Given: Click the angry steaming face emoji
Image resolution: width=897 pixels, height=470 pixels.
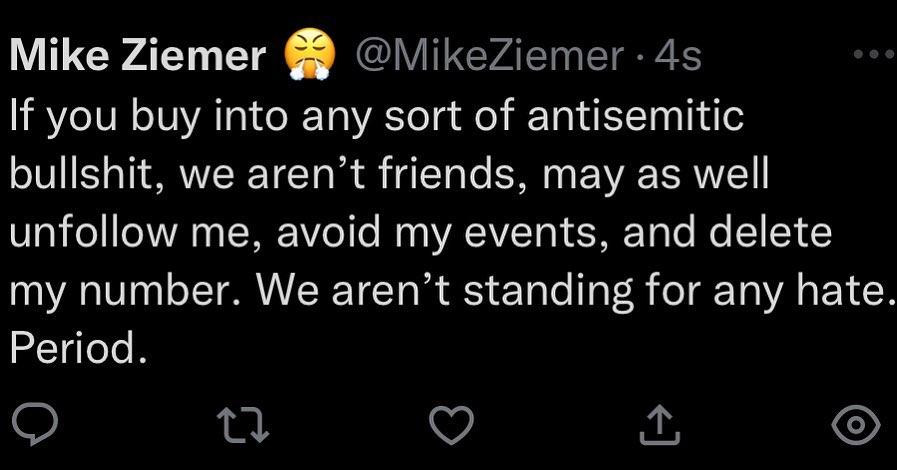Looking at the screenshot, I should (308, 54).
